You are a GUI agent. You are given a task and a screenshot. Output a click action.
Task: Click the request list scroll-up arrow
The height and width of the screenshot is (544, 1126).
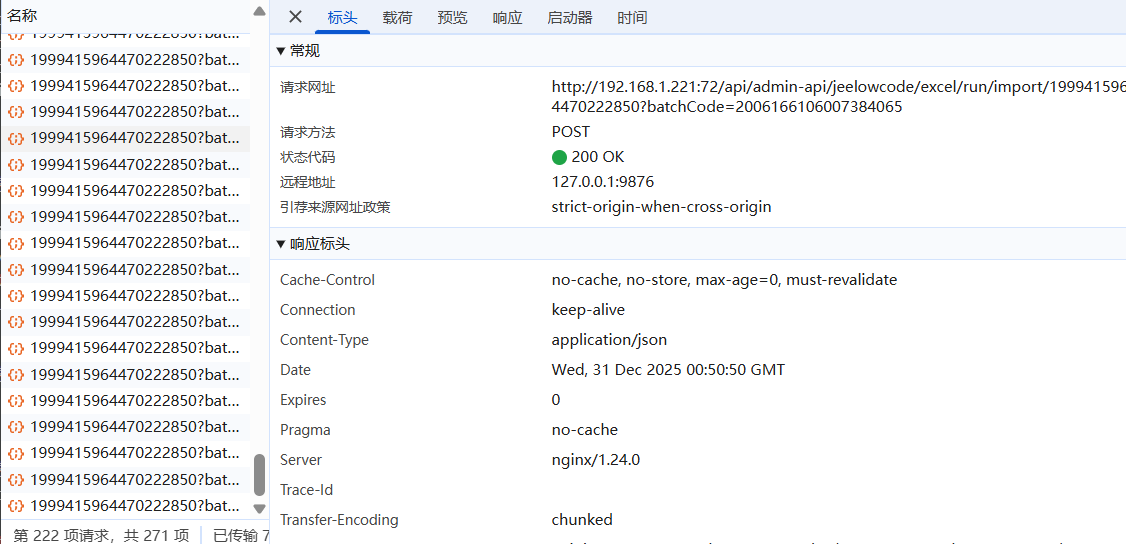pyautogui.click(x=259, y=12)
